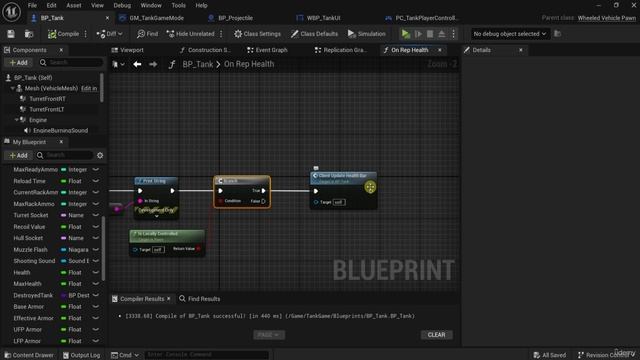Open Compile options three-dot menu
640x360 pixels.
point(86,34)
